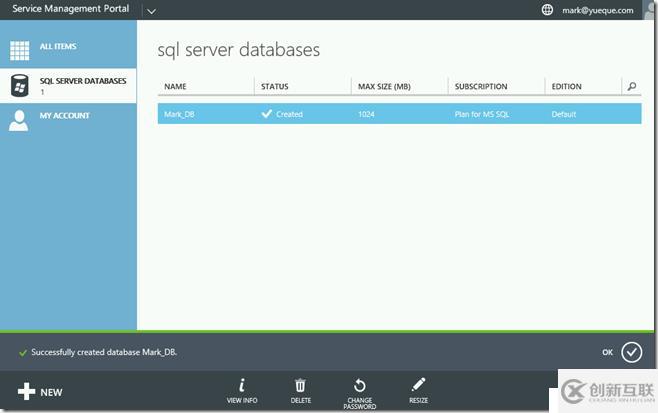Image resolution: width=658 pixels, height=413 pixels.
Task: Click the Created status text
Action: [289, 114]
